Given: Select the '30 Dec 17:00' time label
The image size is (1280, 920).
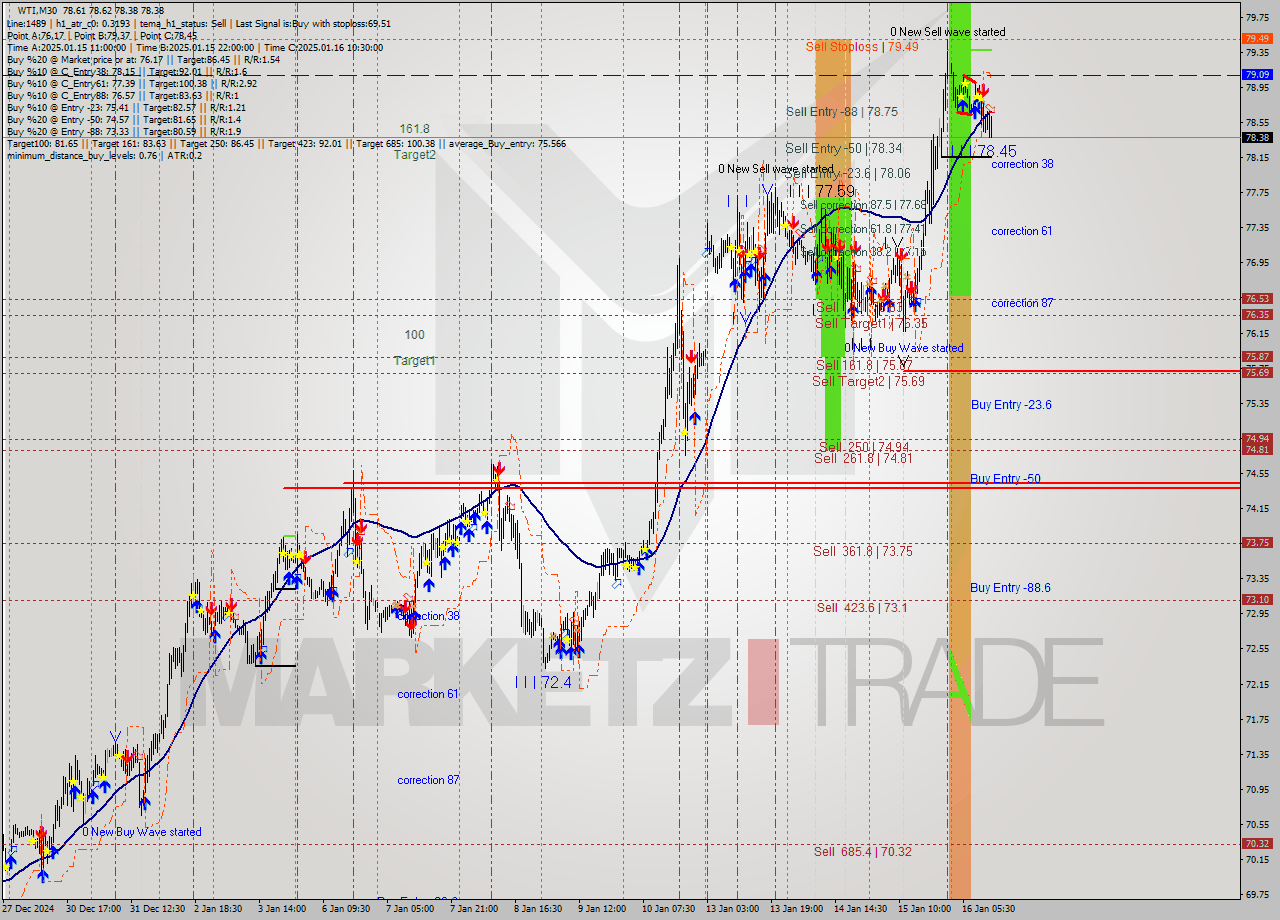Looking at the screenshot, I should 93,909.
